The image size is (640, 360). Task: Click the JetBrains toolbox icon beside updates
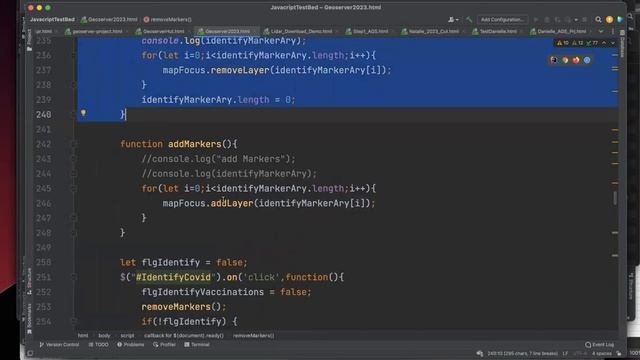(x=620, y=19)
